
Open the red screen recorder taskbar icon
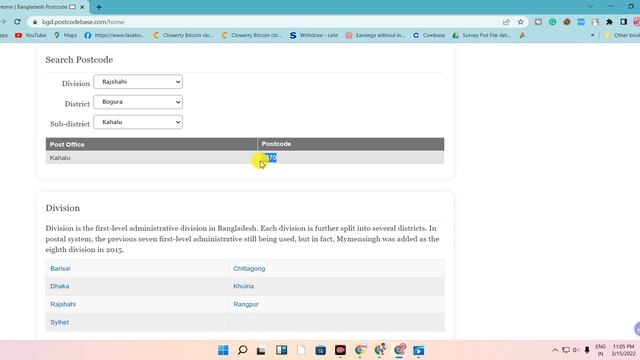coord(340,350)
